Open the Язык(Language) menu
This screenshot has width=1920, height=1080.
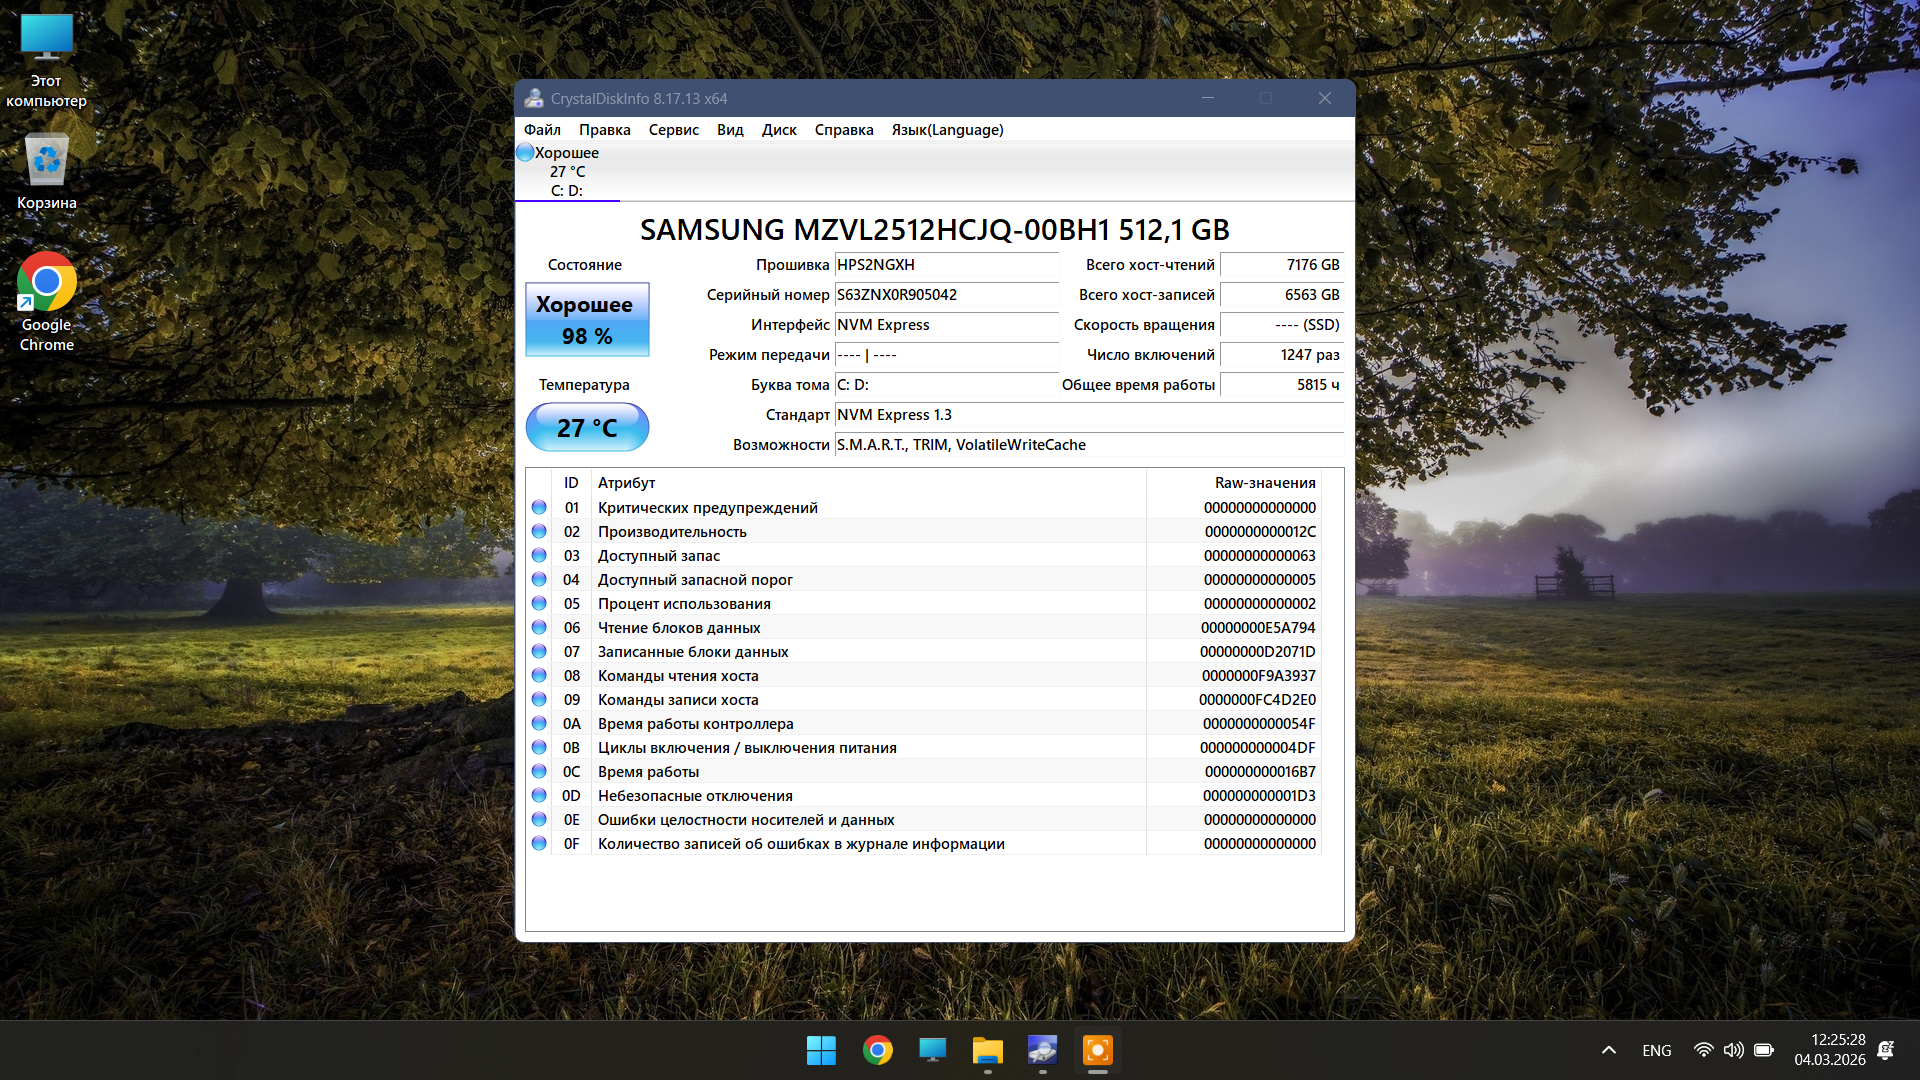coord(947,130)
